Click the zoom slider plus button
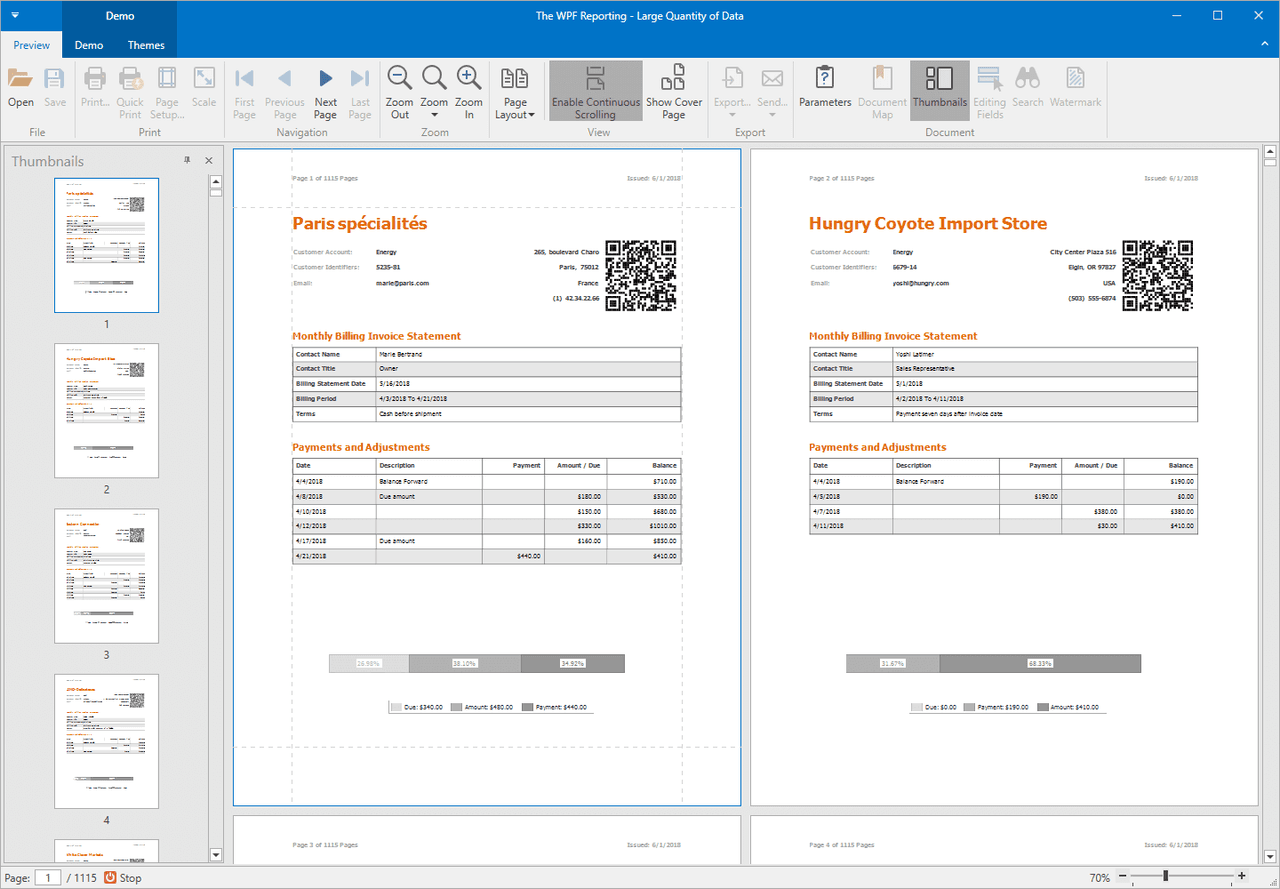This screenshot has width=1280, height=889. [x=1242, y=877]
